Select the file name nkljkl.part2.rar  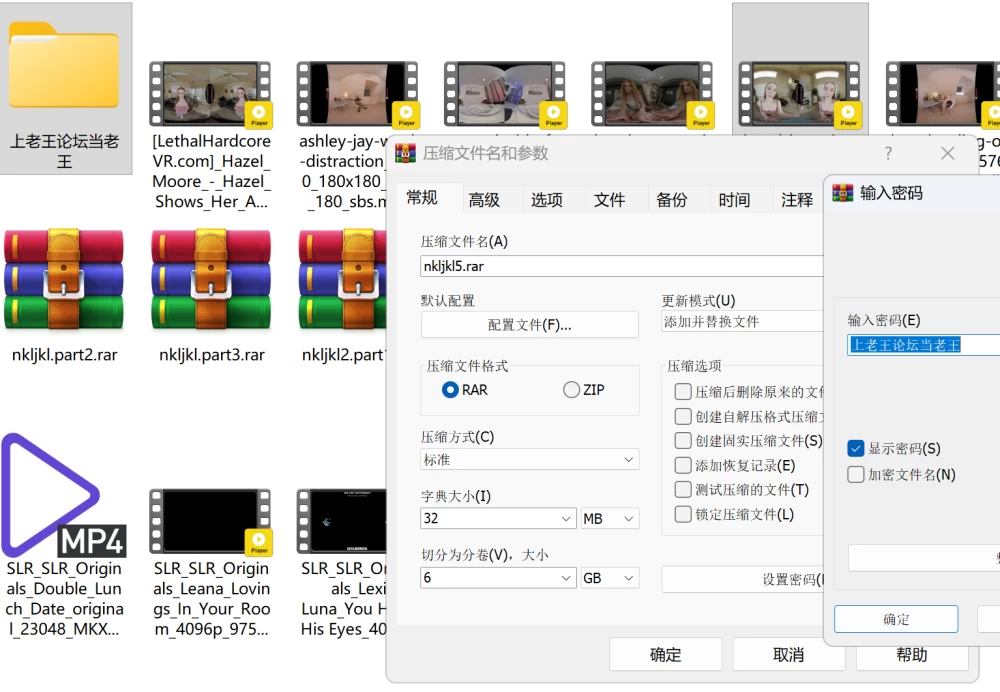point(64,355)
